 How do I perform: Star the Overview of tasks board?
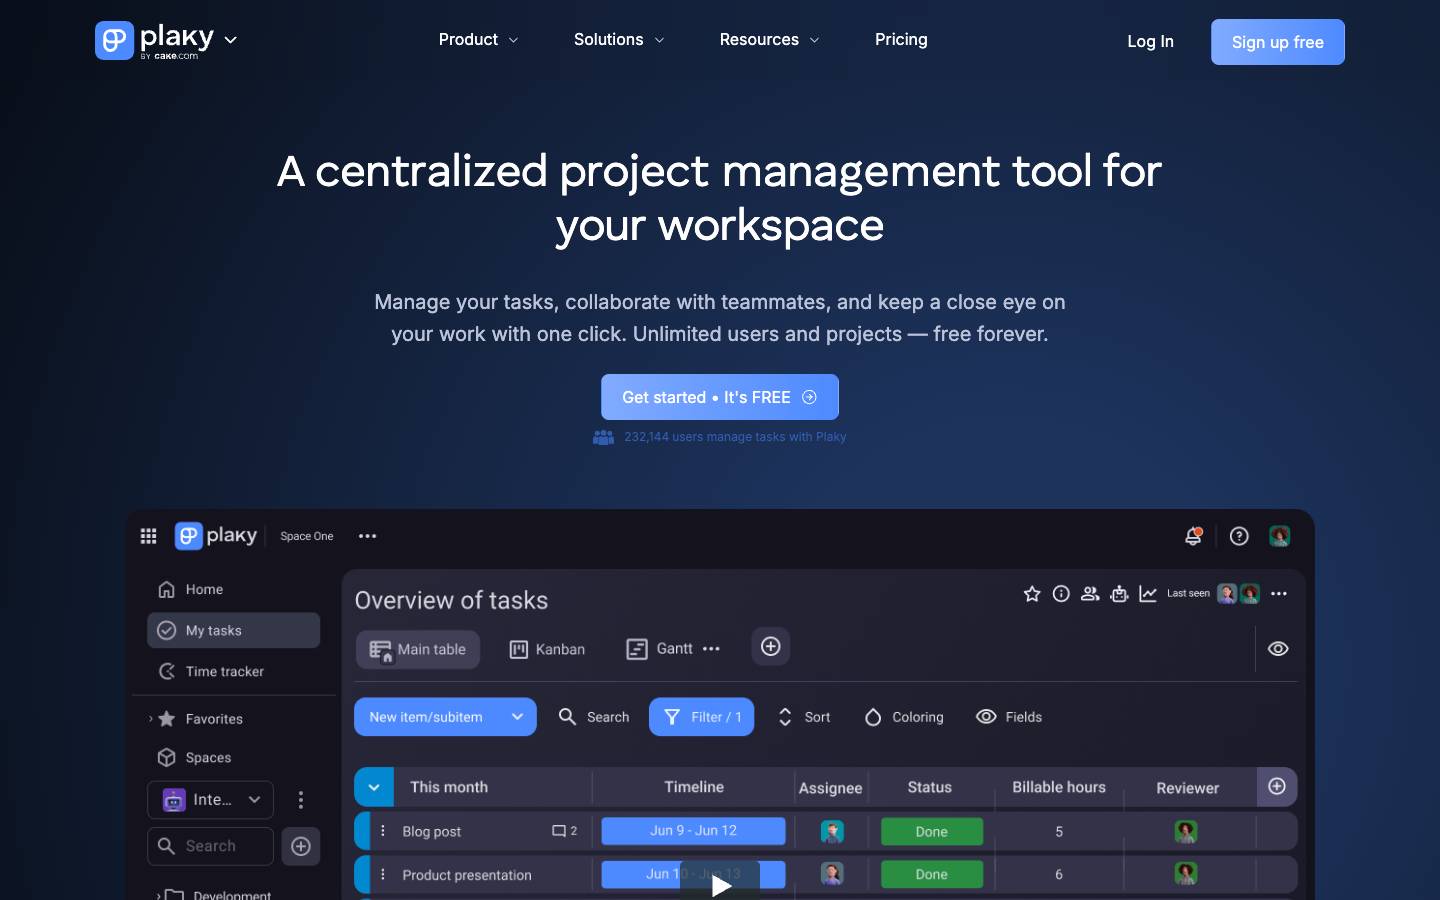[1032, 594]
